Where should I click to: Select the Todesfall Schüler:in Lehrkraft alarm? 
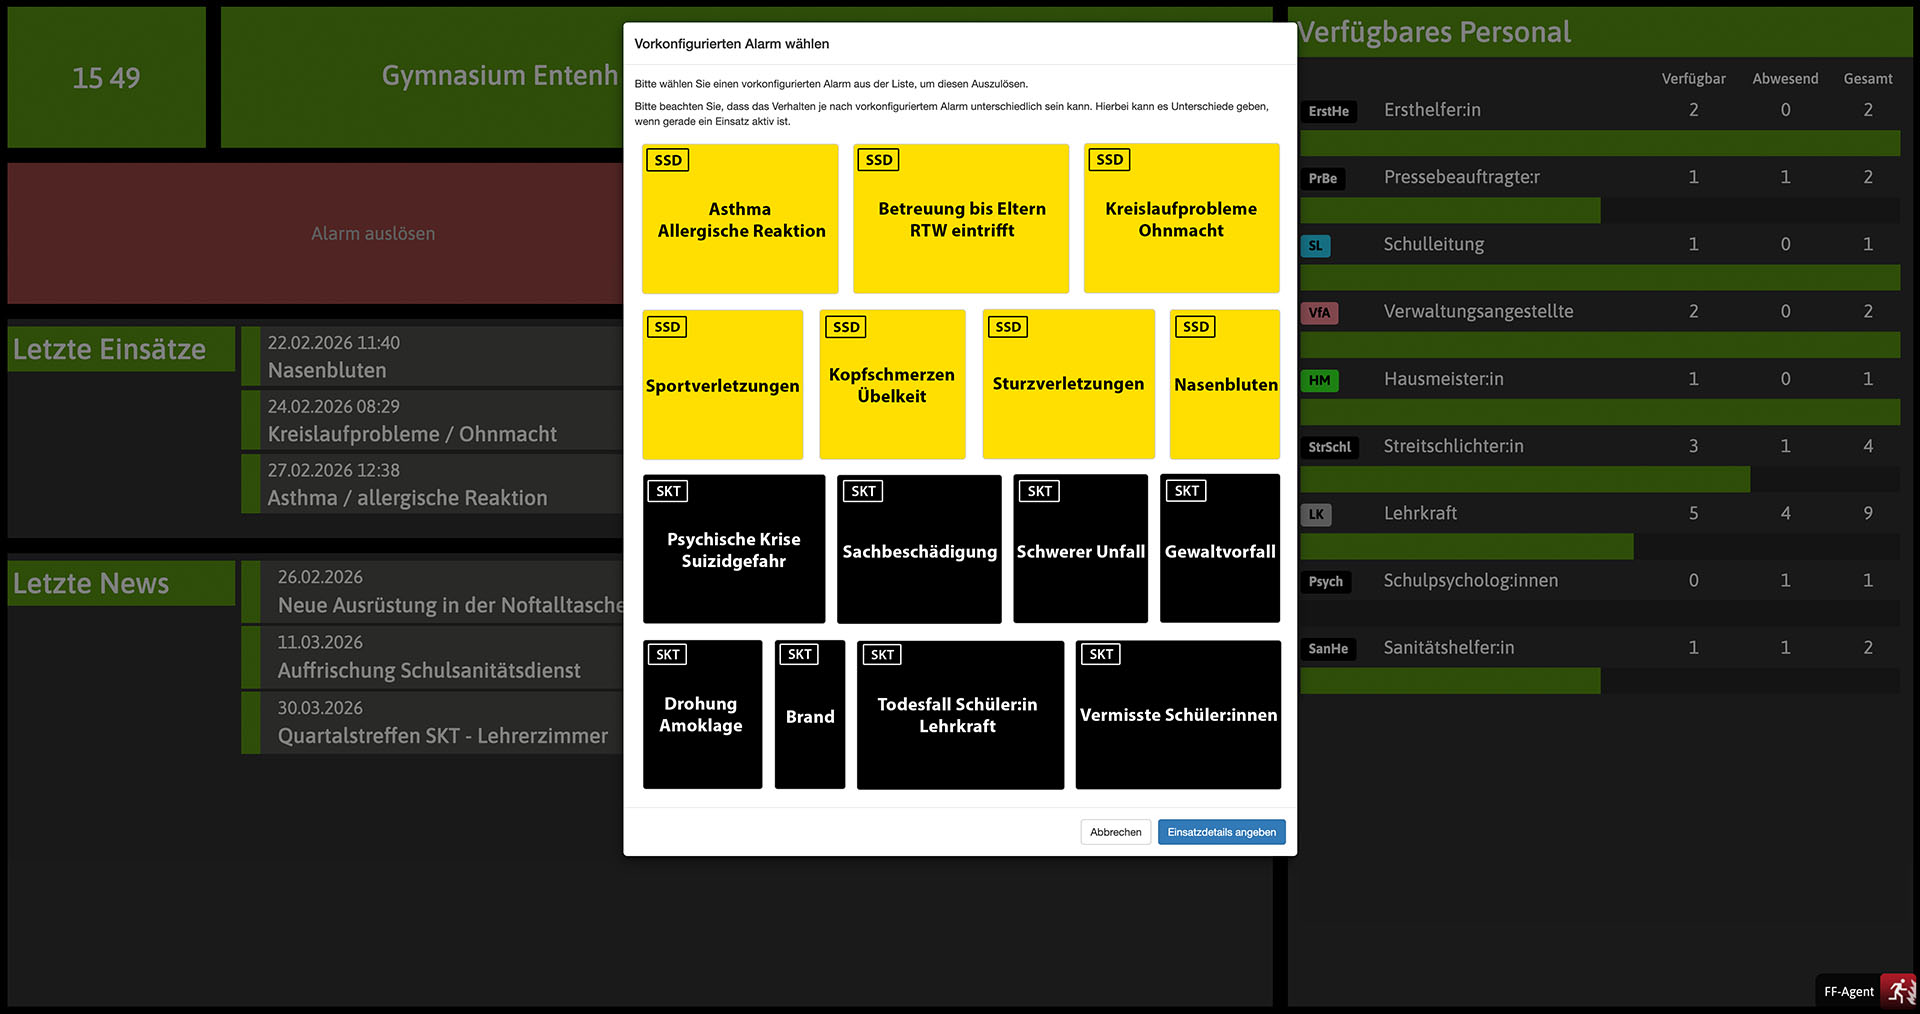coord(960,715)
